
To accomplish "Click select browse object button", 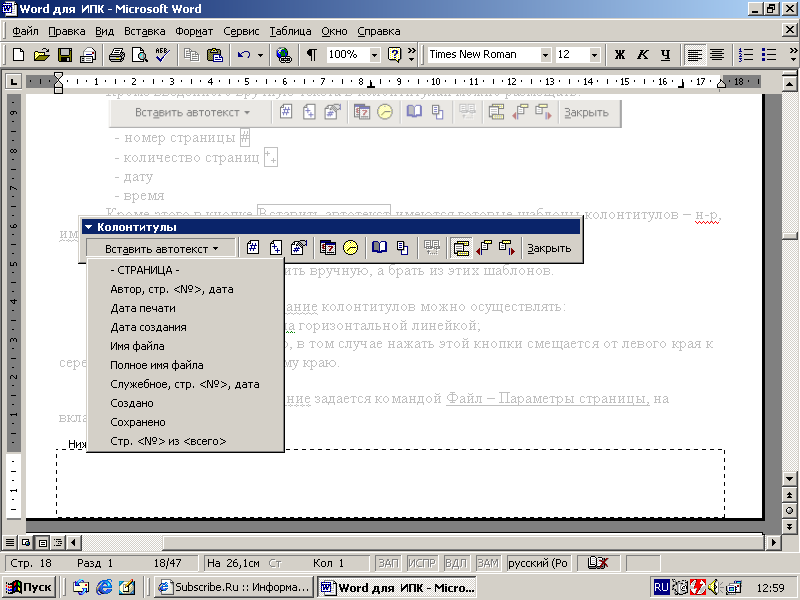I will coord(789,510).
